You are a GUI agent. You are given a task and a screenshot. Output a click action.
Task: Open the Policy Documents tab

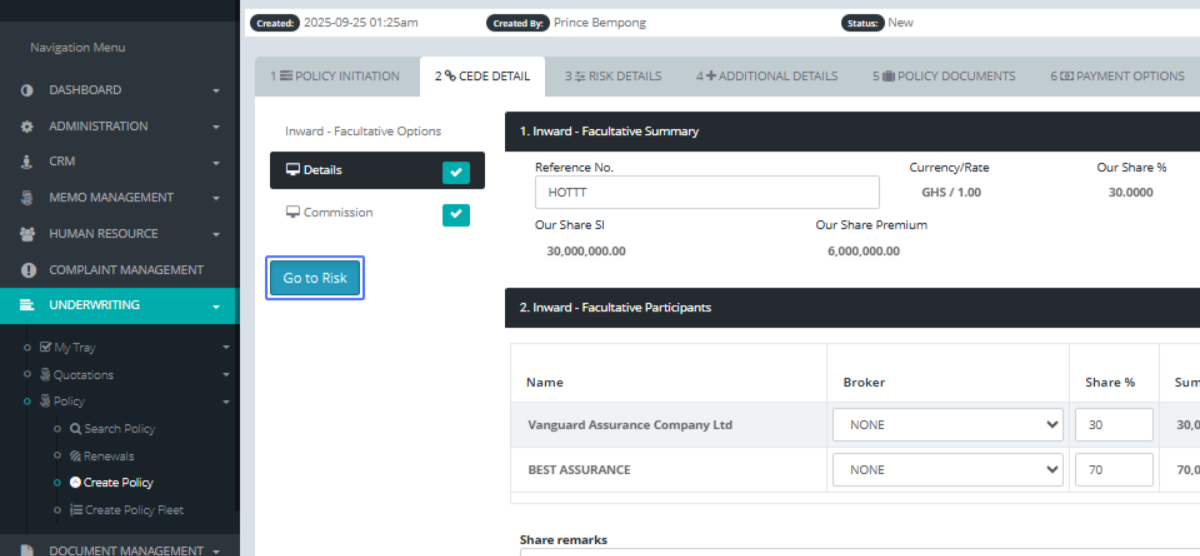943,76
